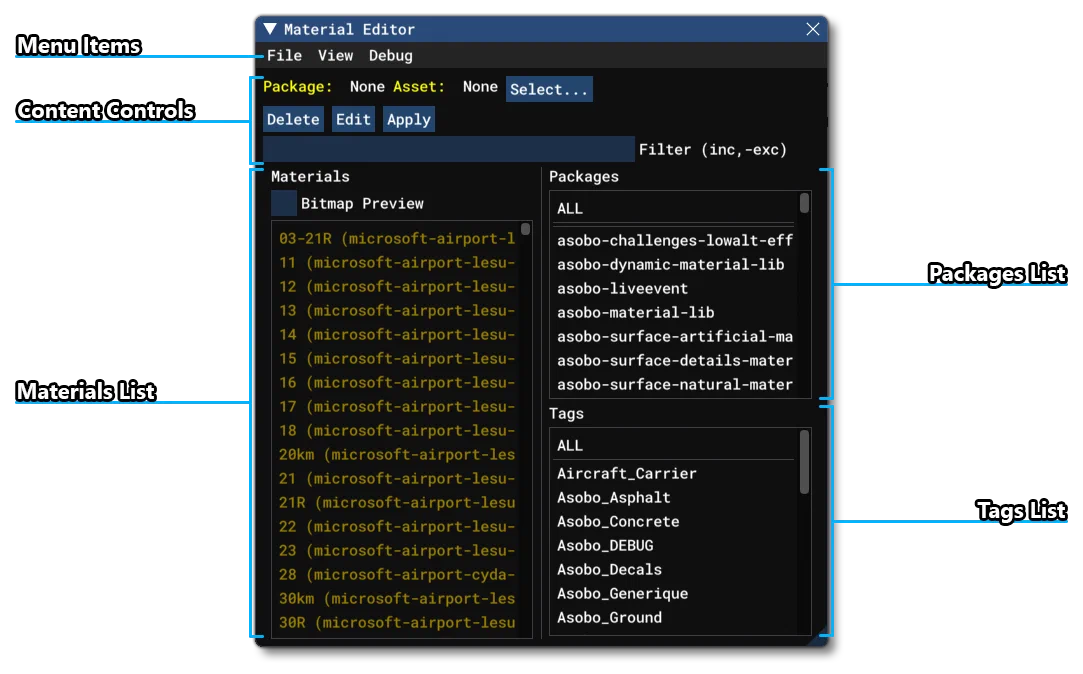Click the Apply button

[409, 119]
